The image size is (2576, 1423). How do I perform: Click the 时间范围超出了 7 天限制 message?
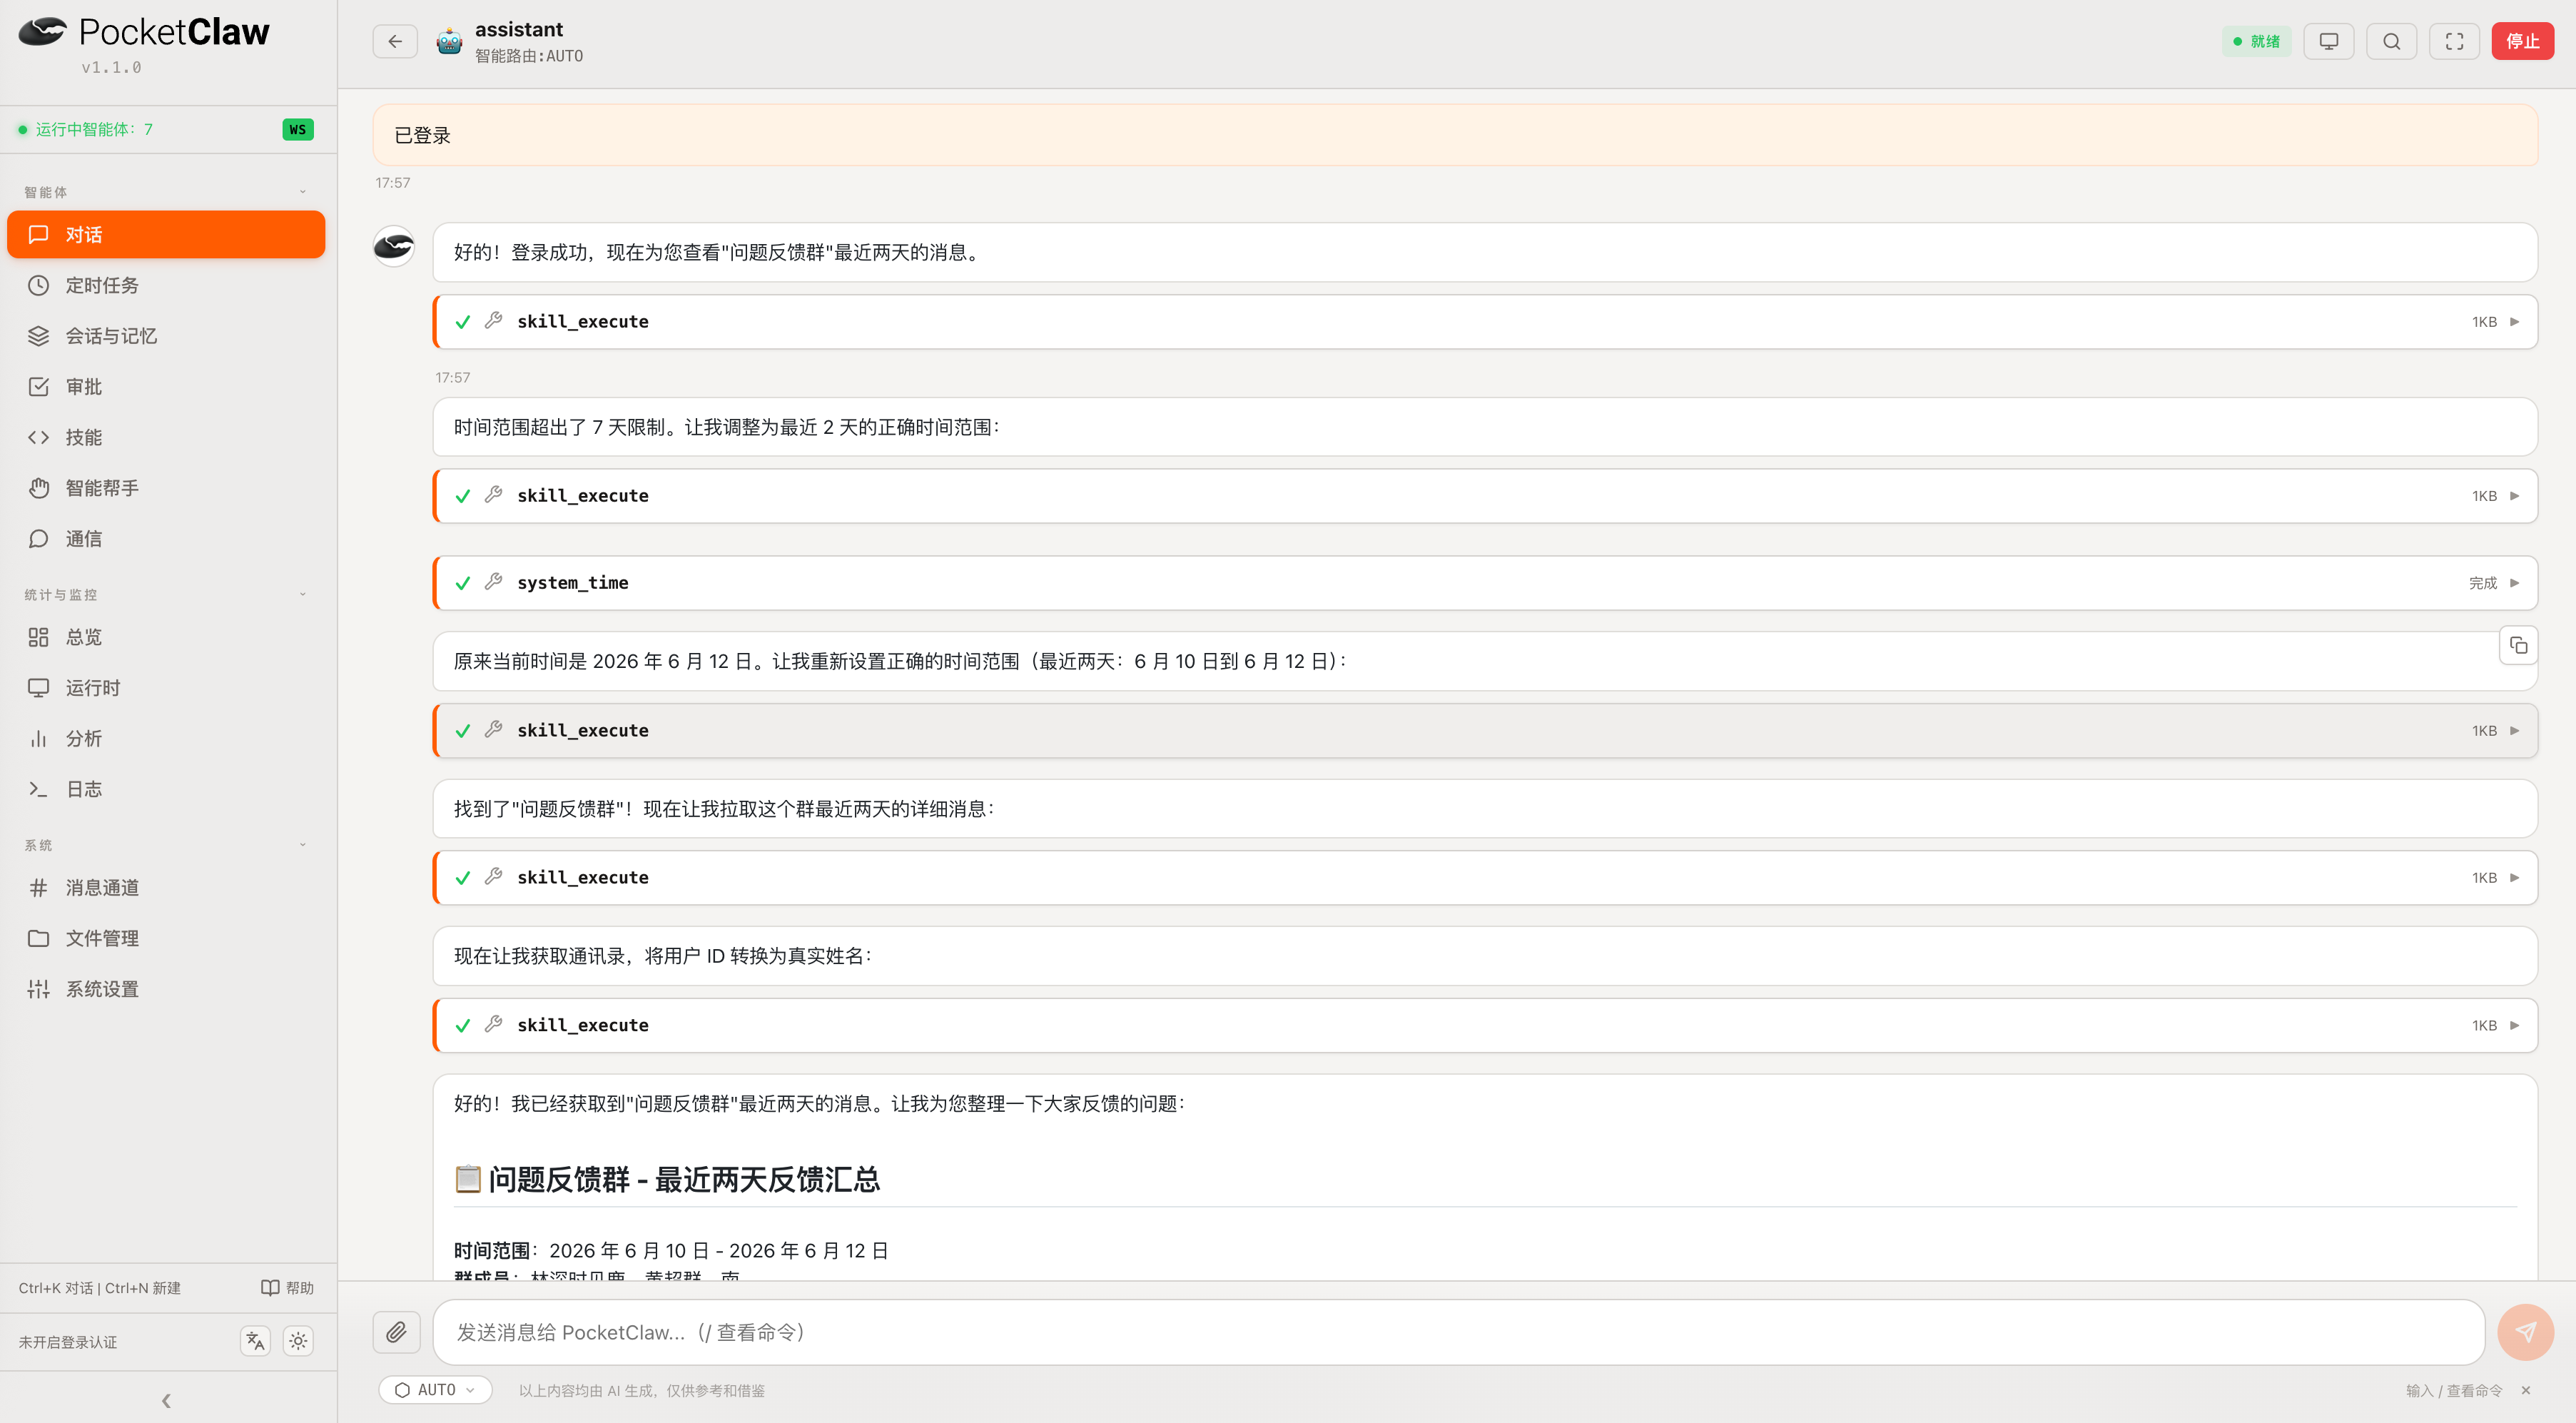tap(1485, 427)
